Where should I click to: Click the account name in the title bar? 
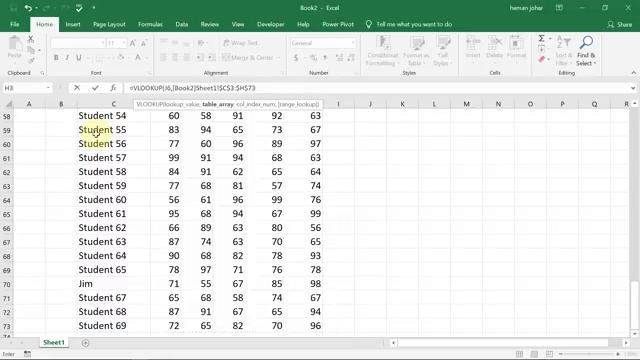click(526, 8)
